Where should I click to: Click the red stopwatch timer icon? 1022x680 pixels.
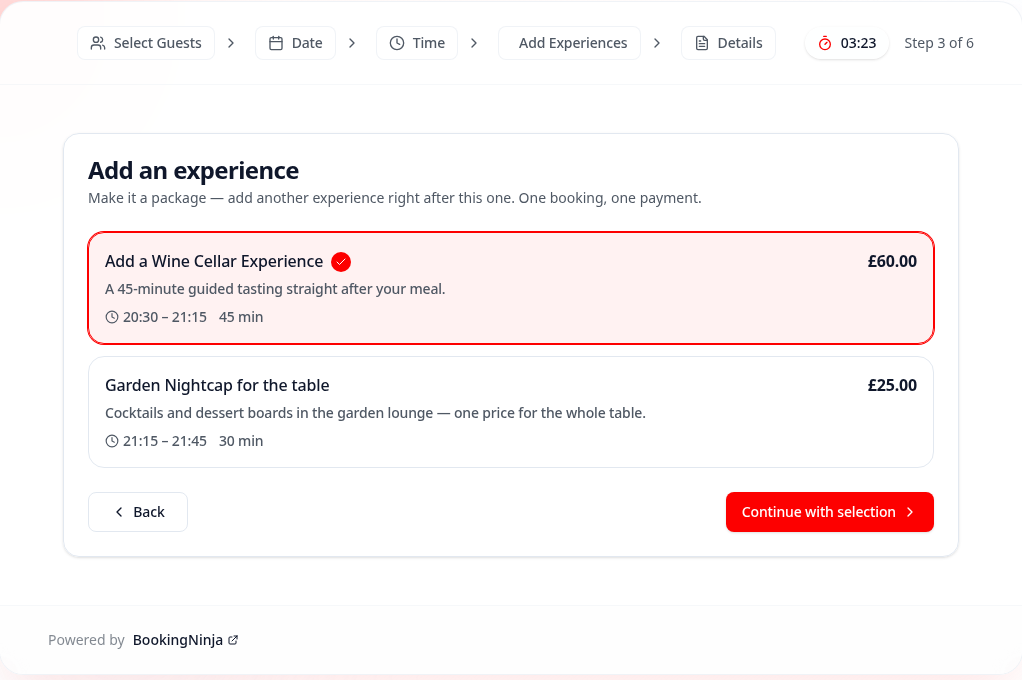pos(825,43)
